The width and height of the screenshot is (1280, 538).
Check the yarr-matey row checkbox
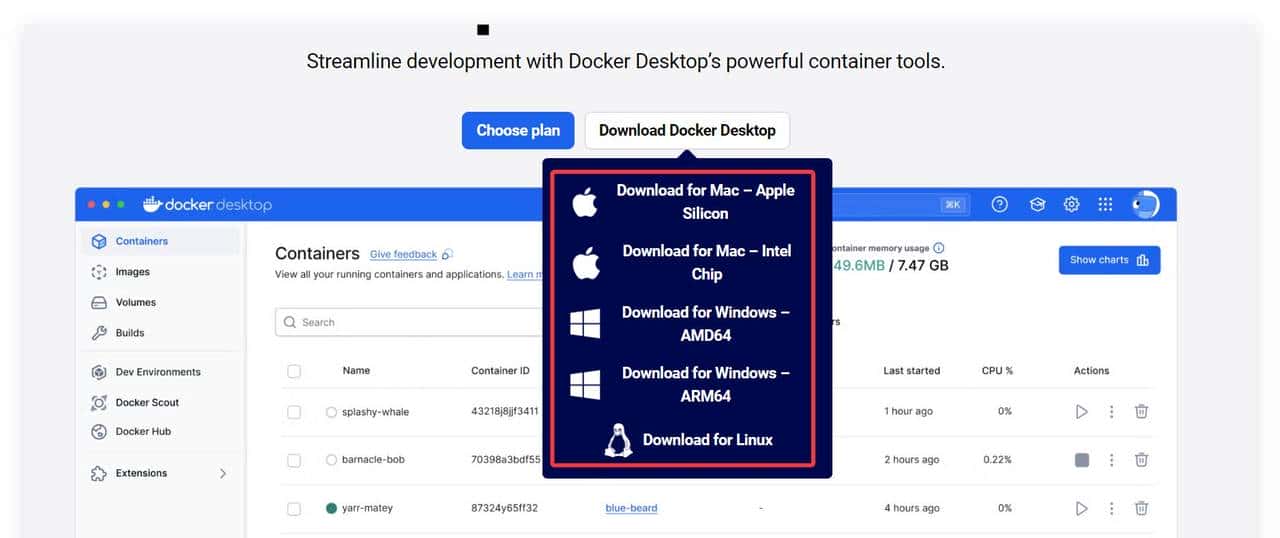(294, 508)
